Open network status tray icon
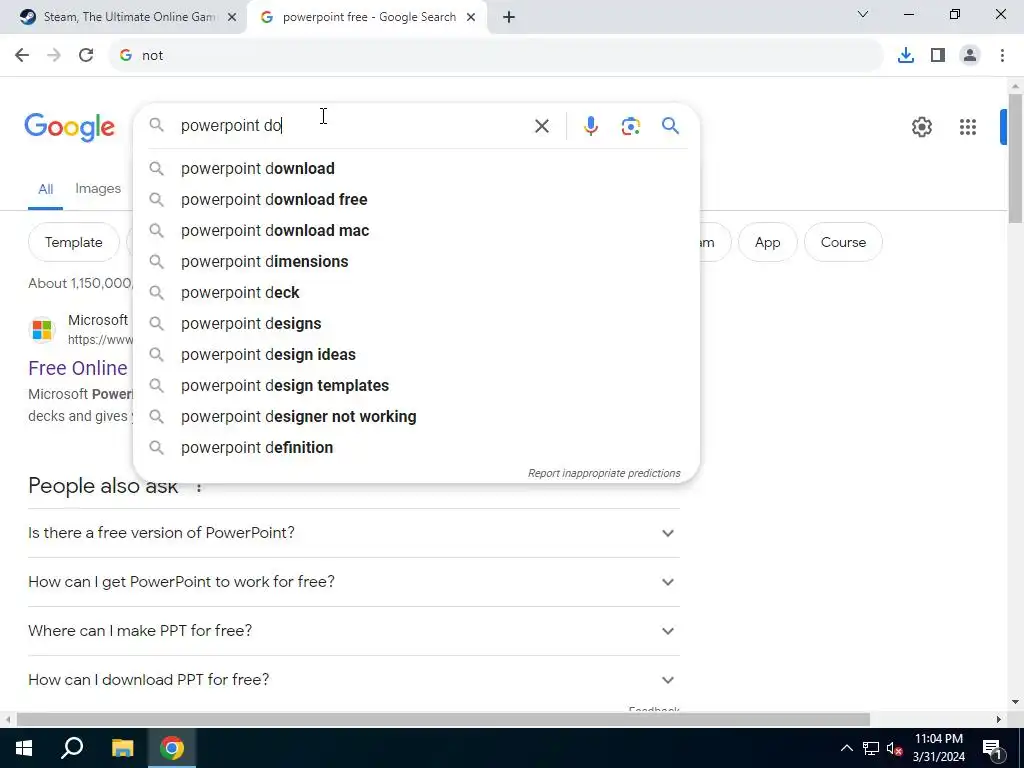1024x768 pixels. coord(871,748)
